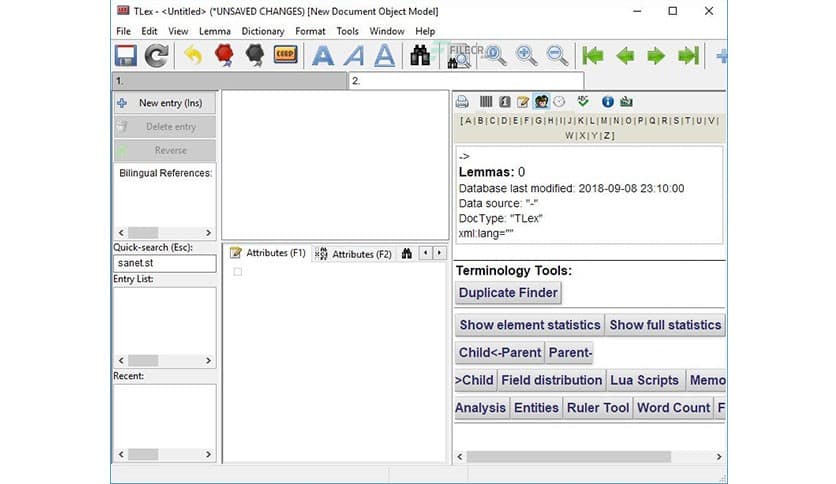836x484 pixels.
Task: Open the Lua Scripts tool
Action: [644, 380]
